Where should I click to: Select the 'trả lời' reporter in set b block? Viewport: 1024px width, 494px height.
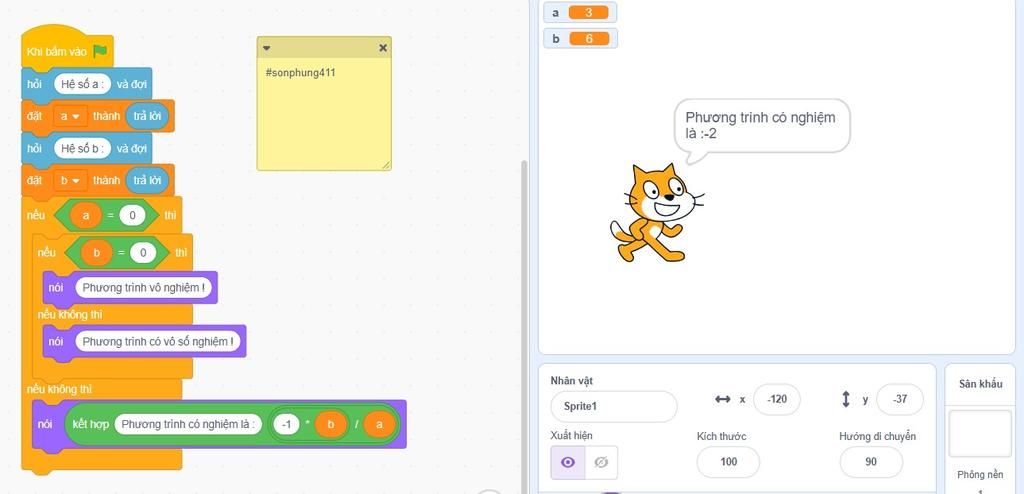click(147, 180)
